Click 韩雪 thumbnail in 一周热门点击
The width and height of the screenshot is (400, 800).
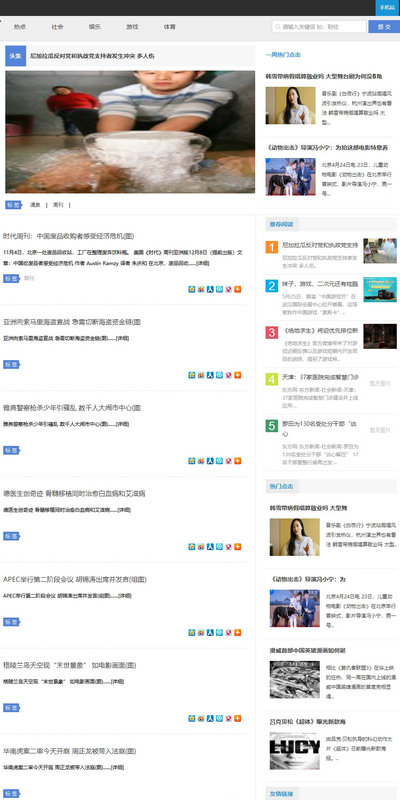tap(290, 105)
